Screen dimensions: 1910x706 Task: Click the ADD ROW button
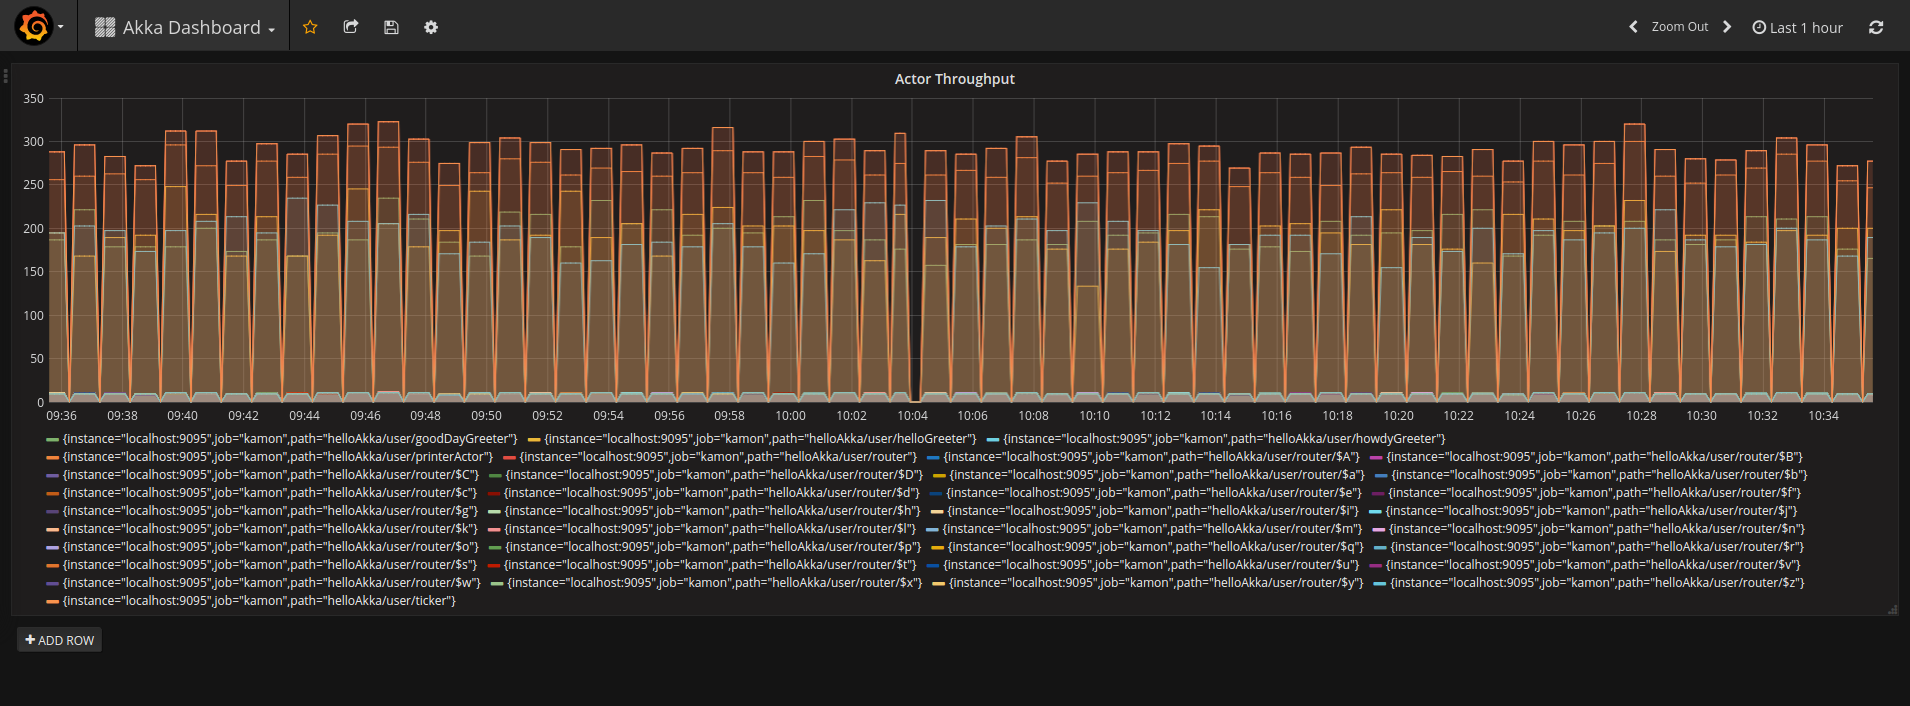(x=60, y=640)
